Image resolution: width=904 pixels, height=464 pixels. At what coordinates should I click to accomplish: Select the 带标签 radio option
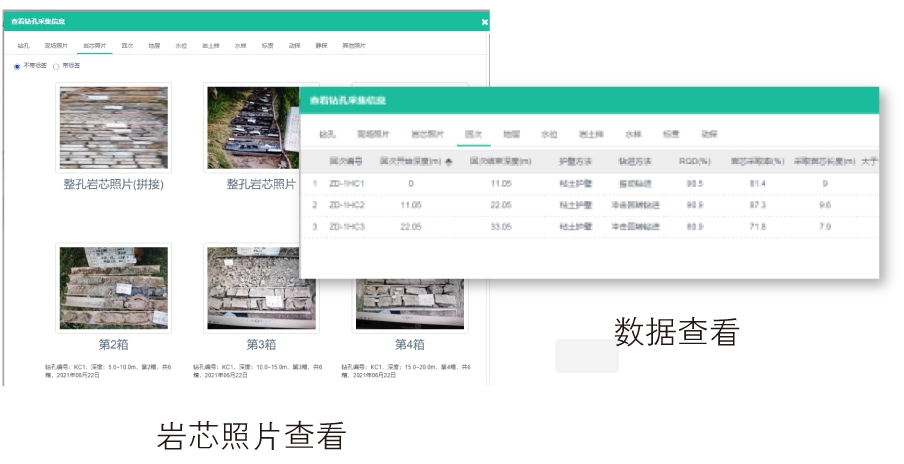click(x=56, y=66)
